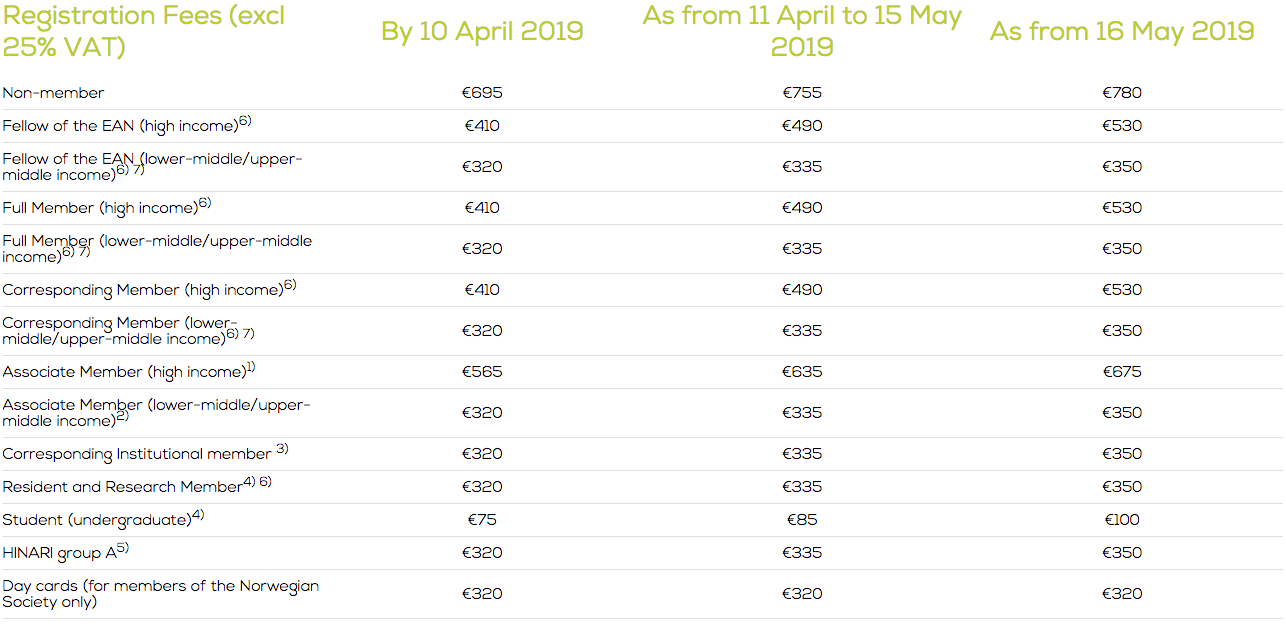Click the Resident and Research Member label
The height and width of the screenshot is (625, 1286).
tap(137, 486)
